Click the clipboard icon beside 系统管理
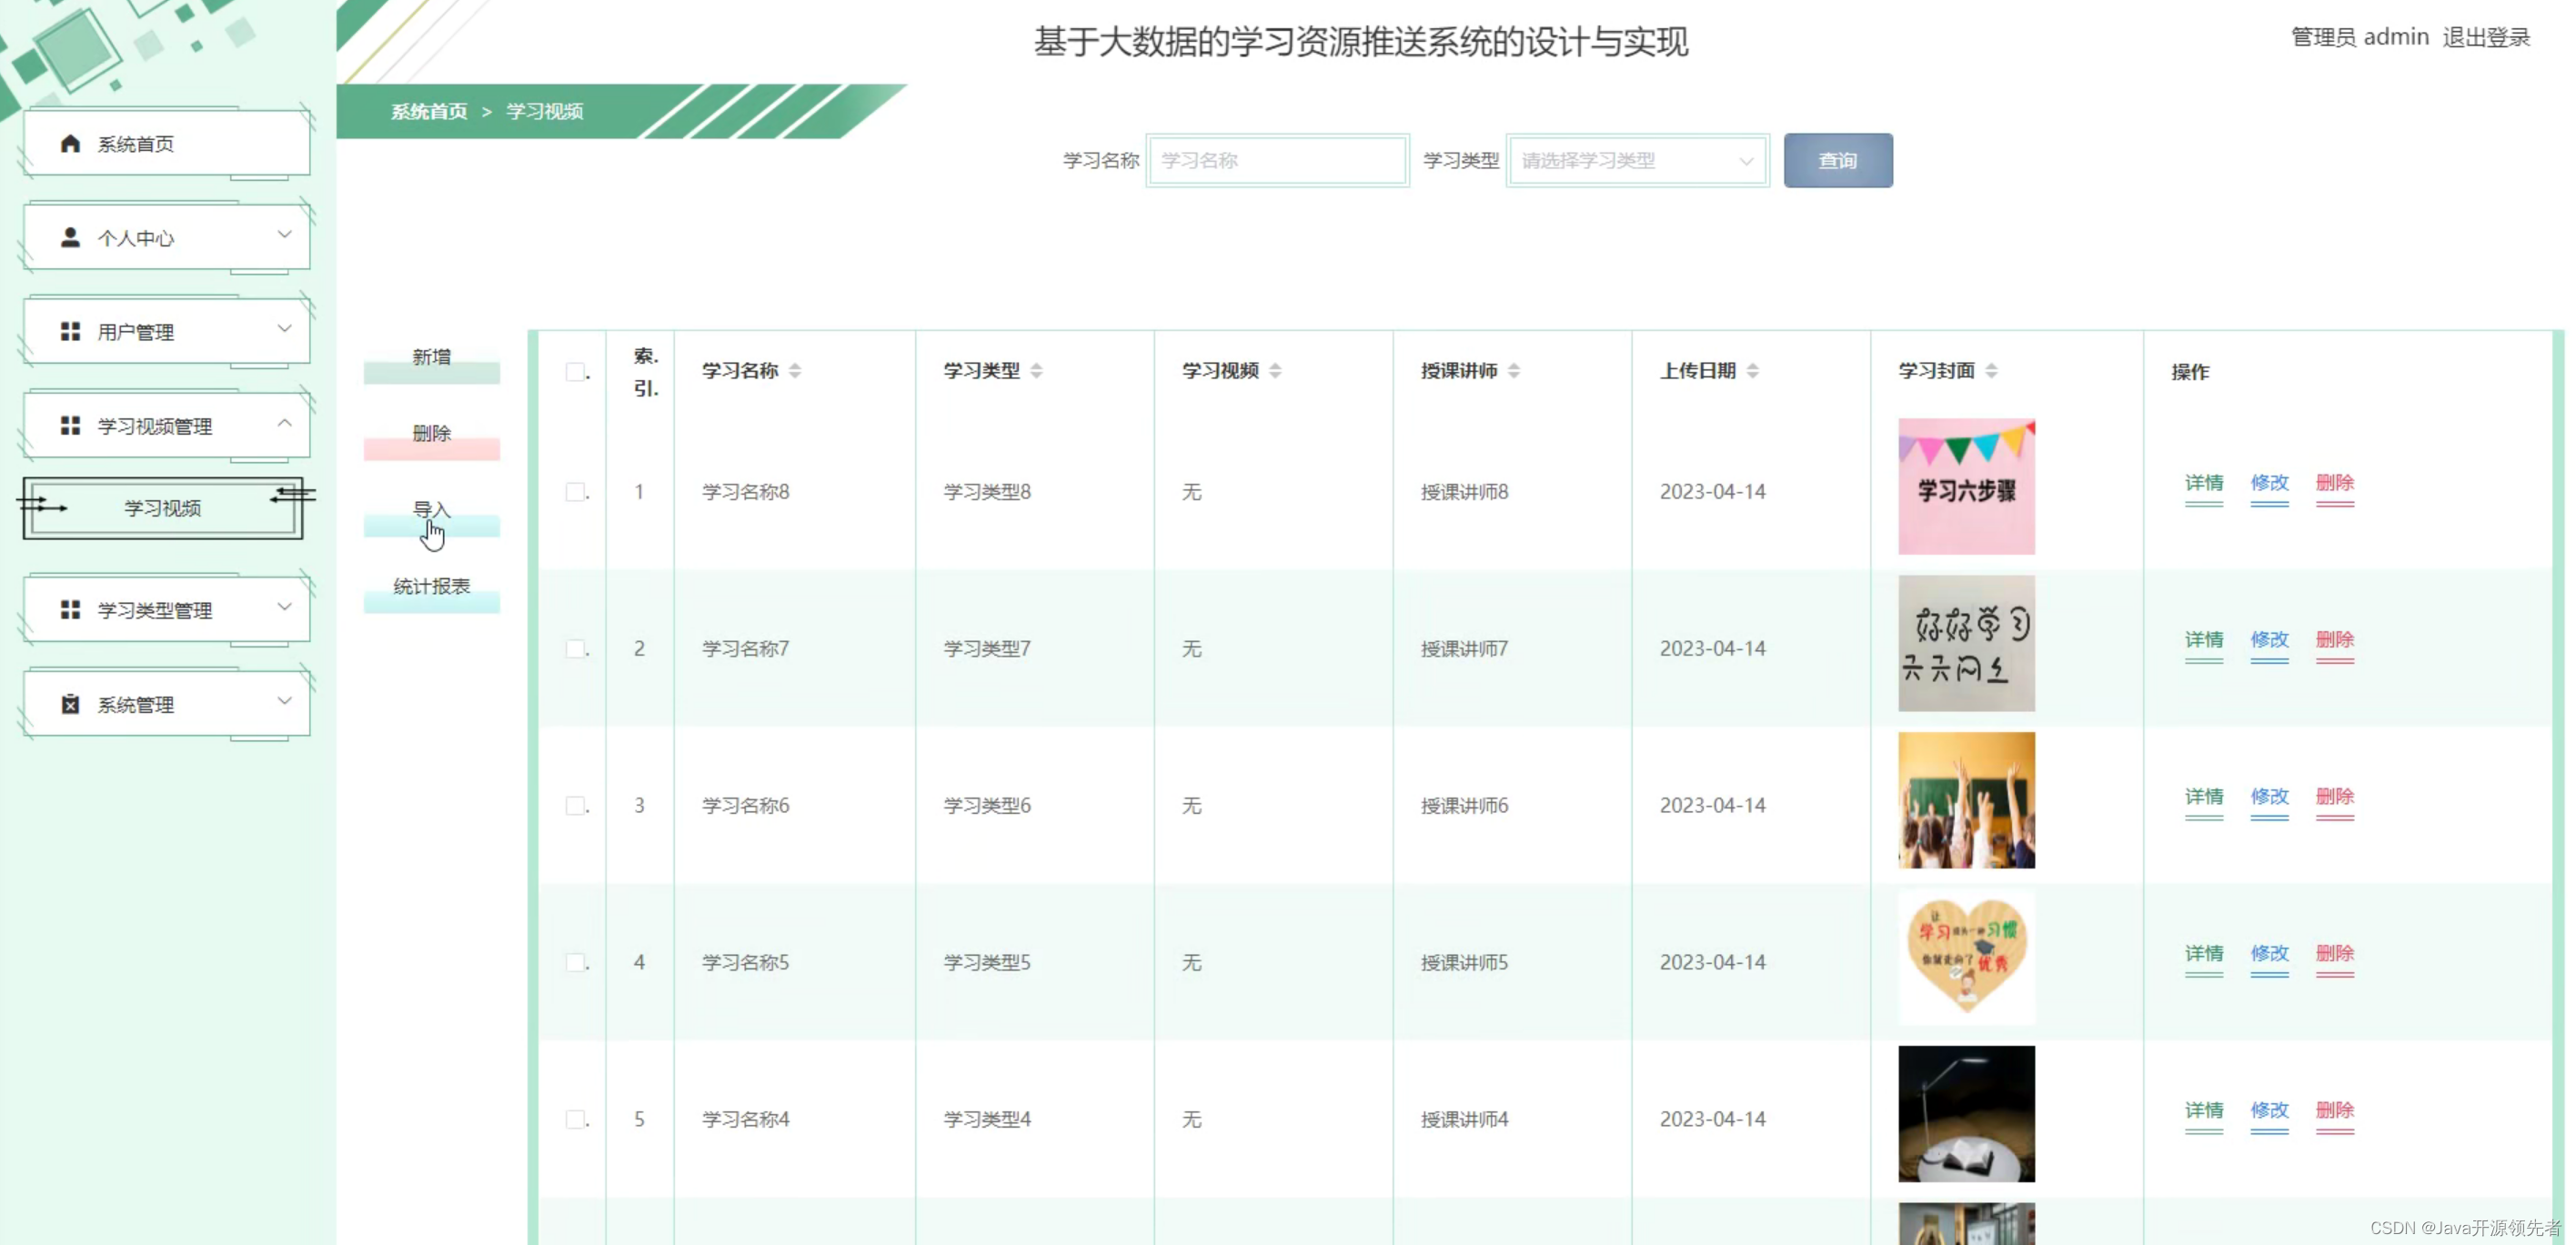Viewport: 2576px width, 1245px height. 70,704
